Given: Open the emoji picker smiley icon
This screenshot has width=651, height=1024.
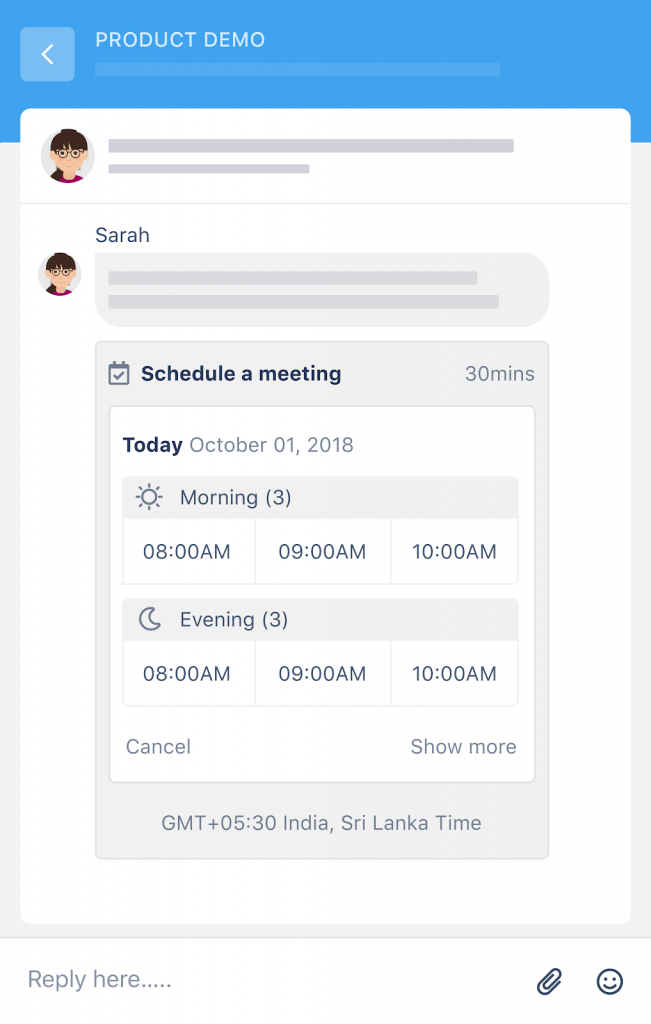Looking at the screenshot, I should pyautogui.click(x=609, y=981).
